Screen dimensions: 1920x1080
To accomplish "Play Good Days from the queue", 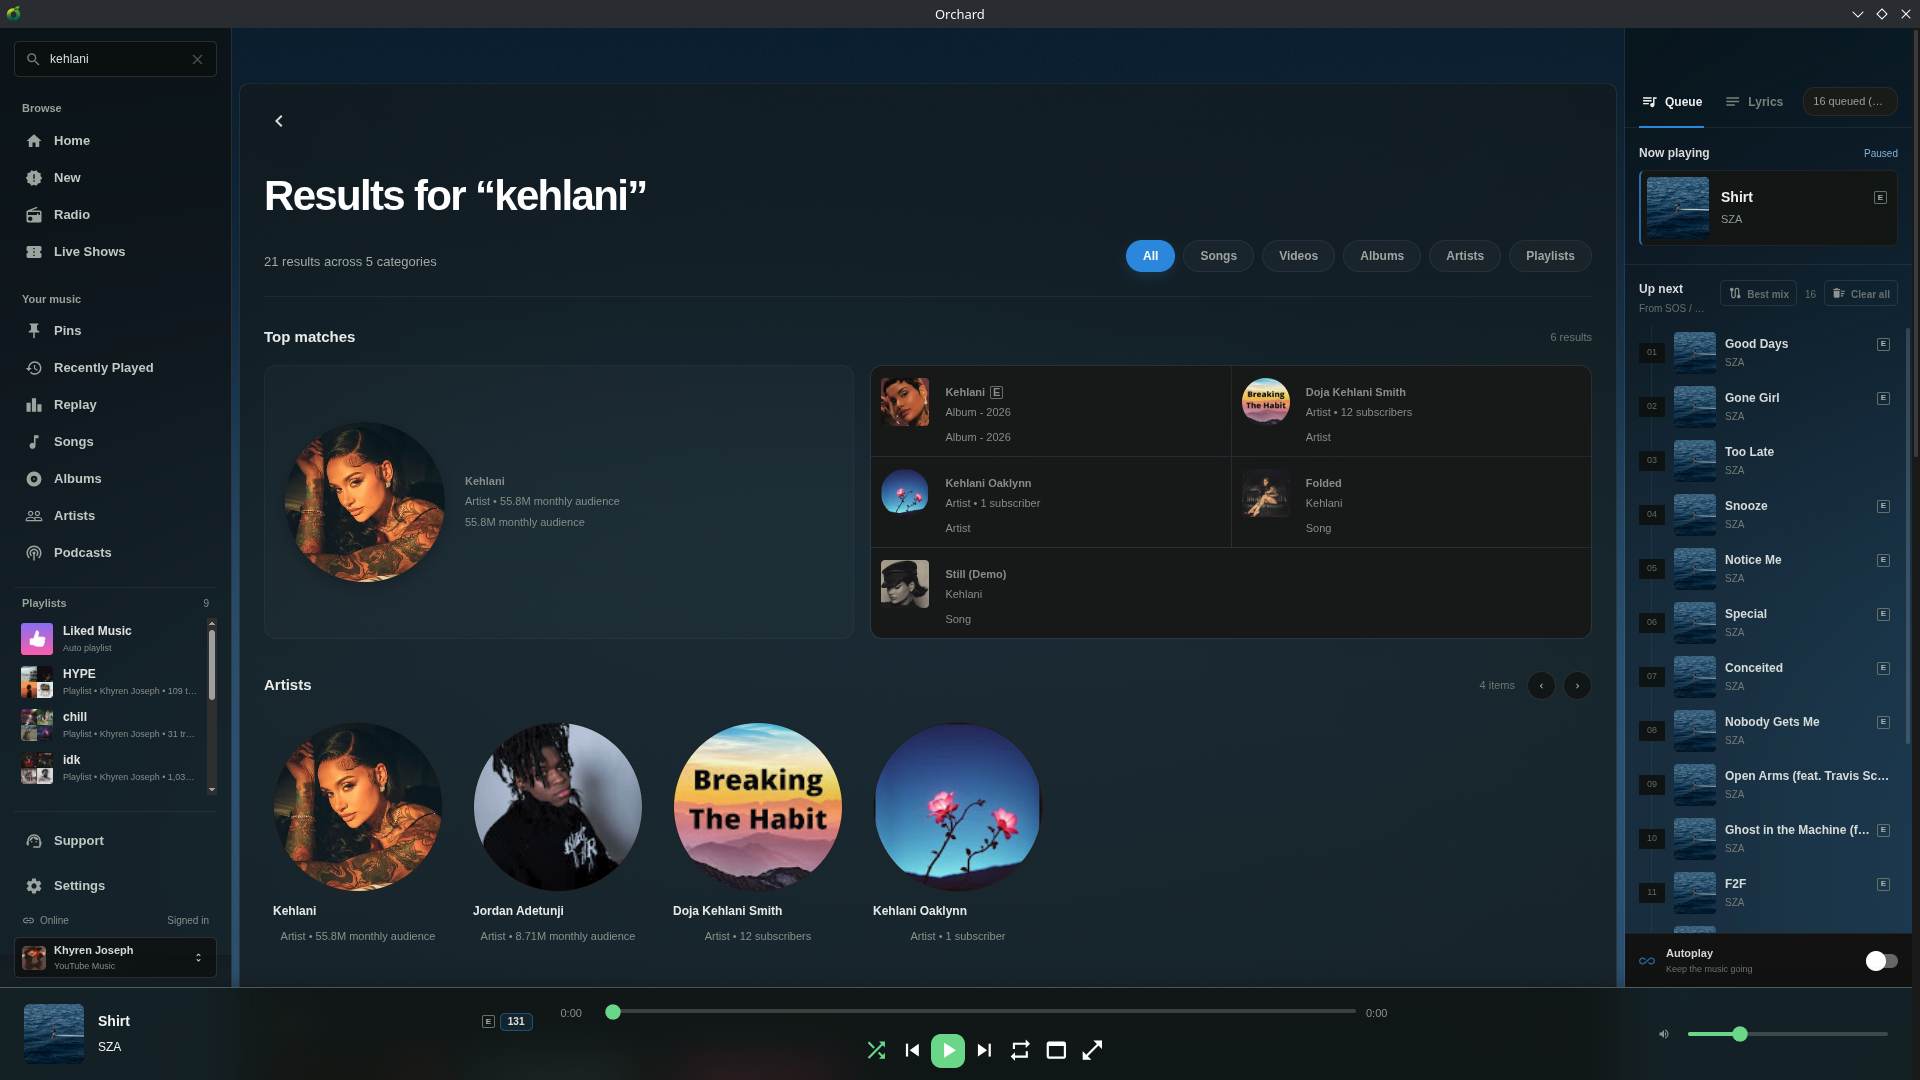I will tap(1767, 353).
